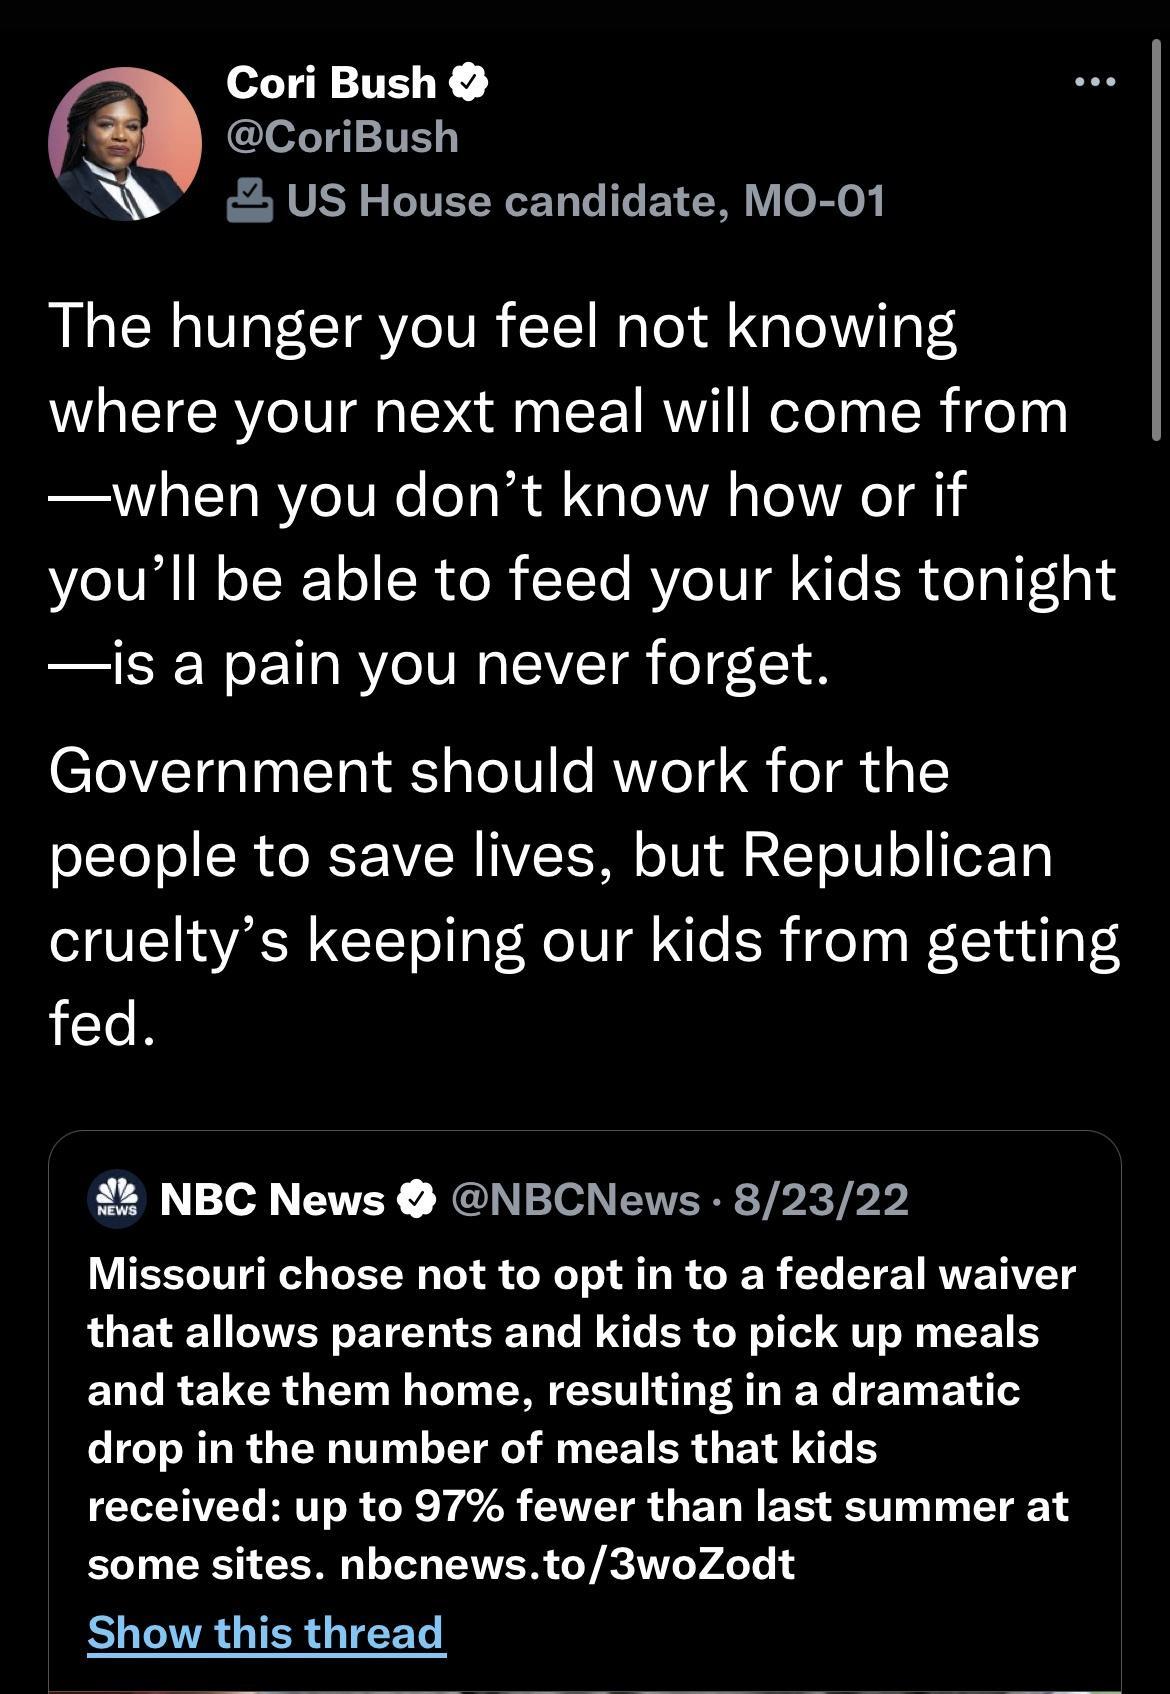
Task: Tap the @CoriBush handle
Action: 342,138
